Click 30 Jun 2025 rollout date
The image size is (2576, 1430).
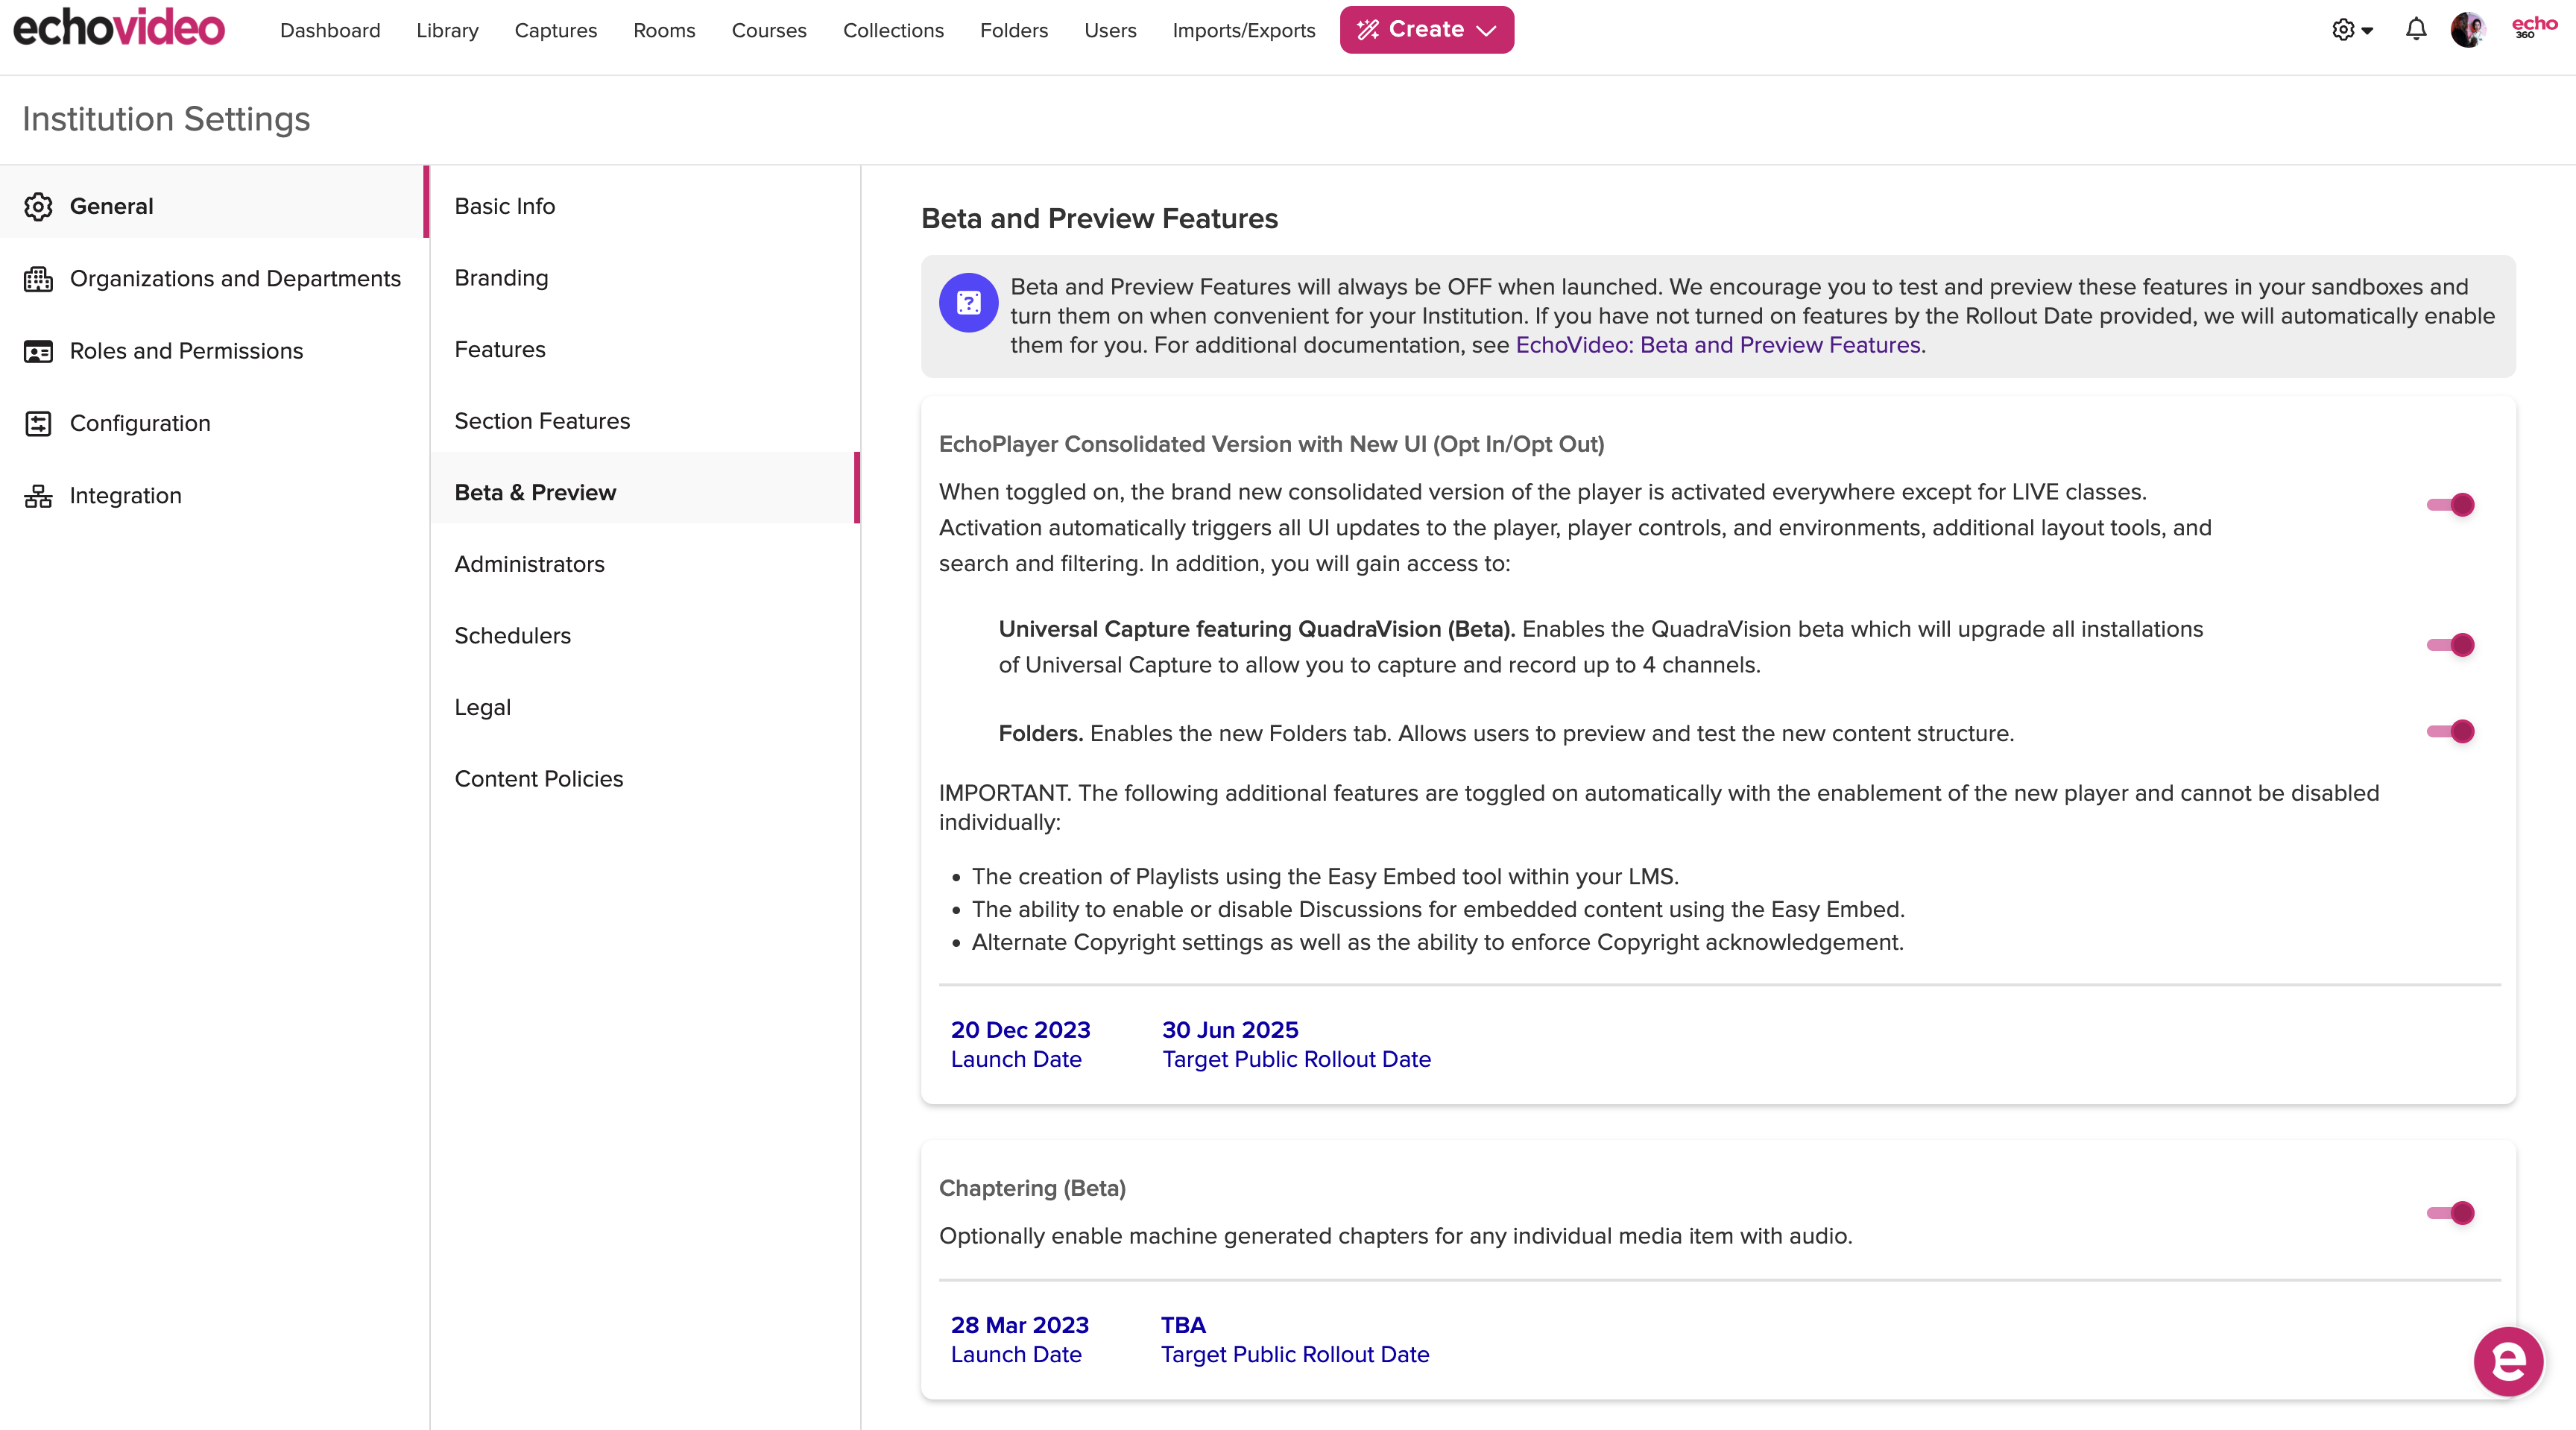click(1230, 1030)
